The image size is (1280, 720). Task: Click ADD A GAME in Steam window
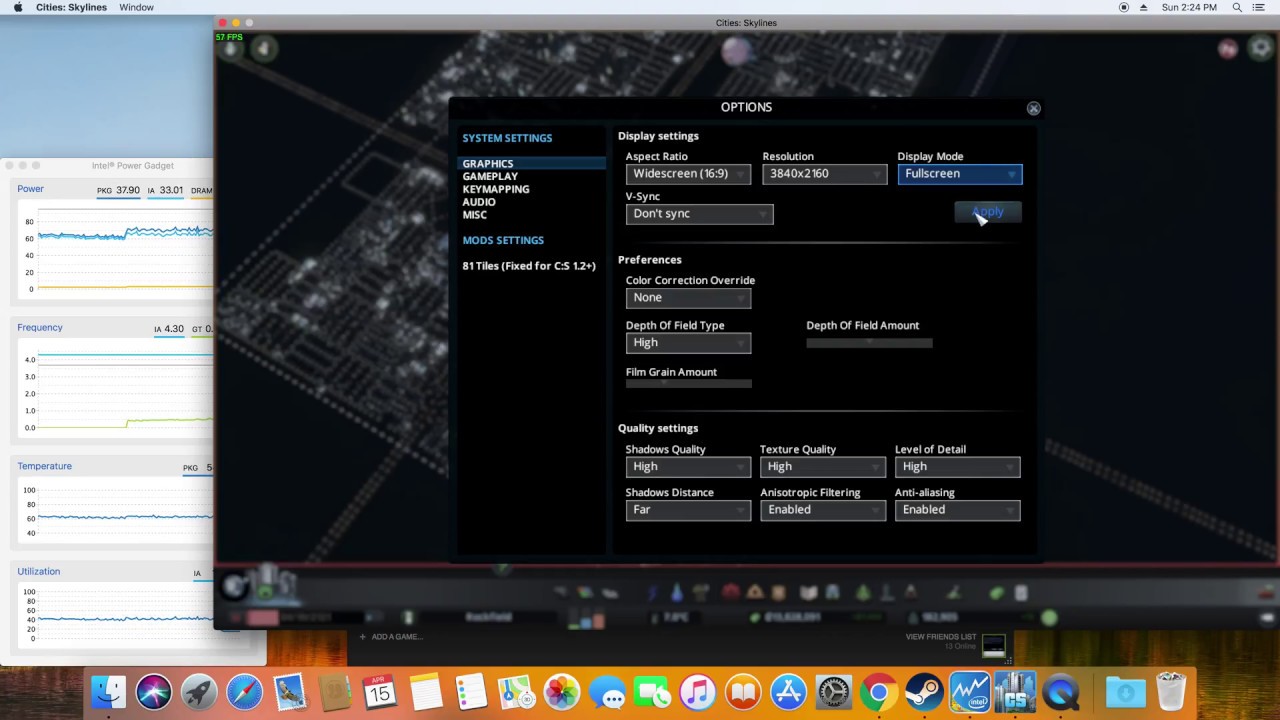point(391,637)
